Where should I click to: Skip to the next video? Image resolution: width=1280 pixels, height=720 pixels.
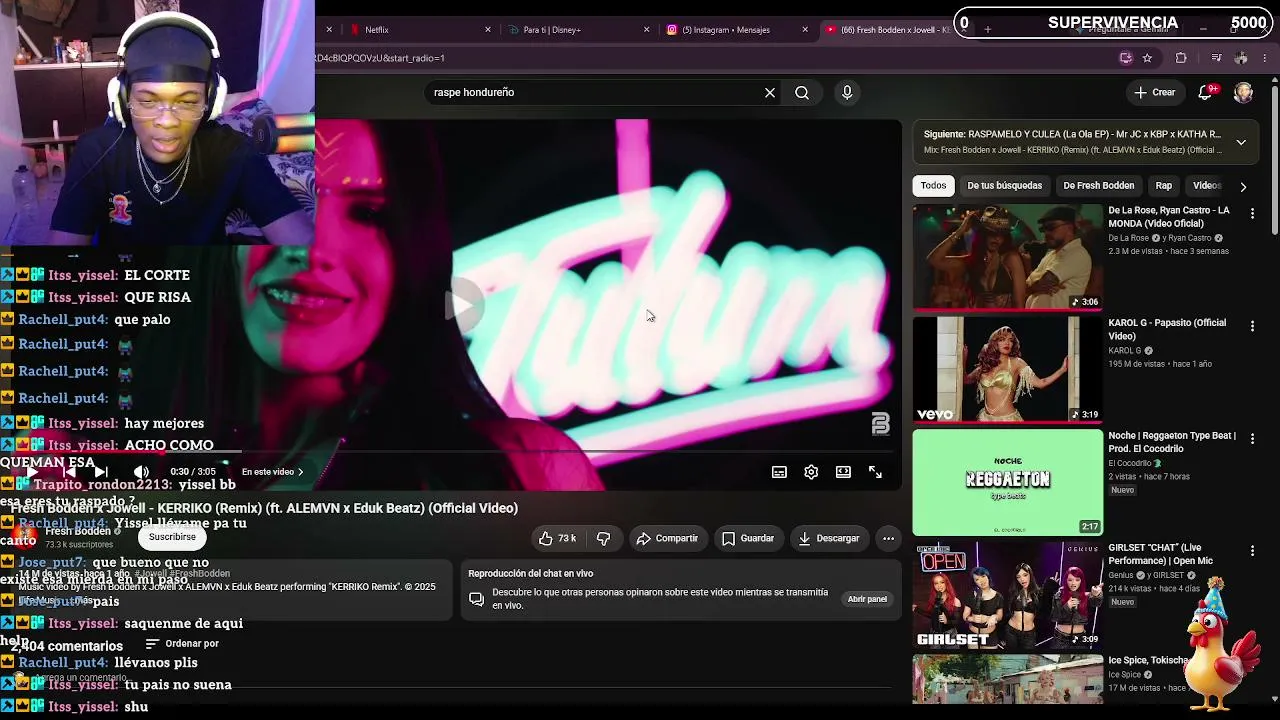[x=101, y=472]
